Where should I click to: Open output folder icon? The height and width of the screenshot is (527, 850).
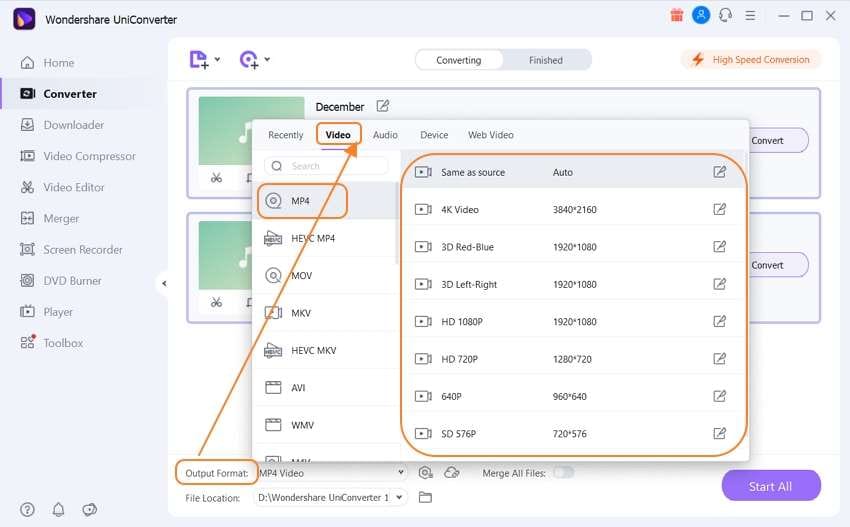[426, 497]
